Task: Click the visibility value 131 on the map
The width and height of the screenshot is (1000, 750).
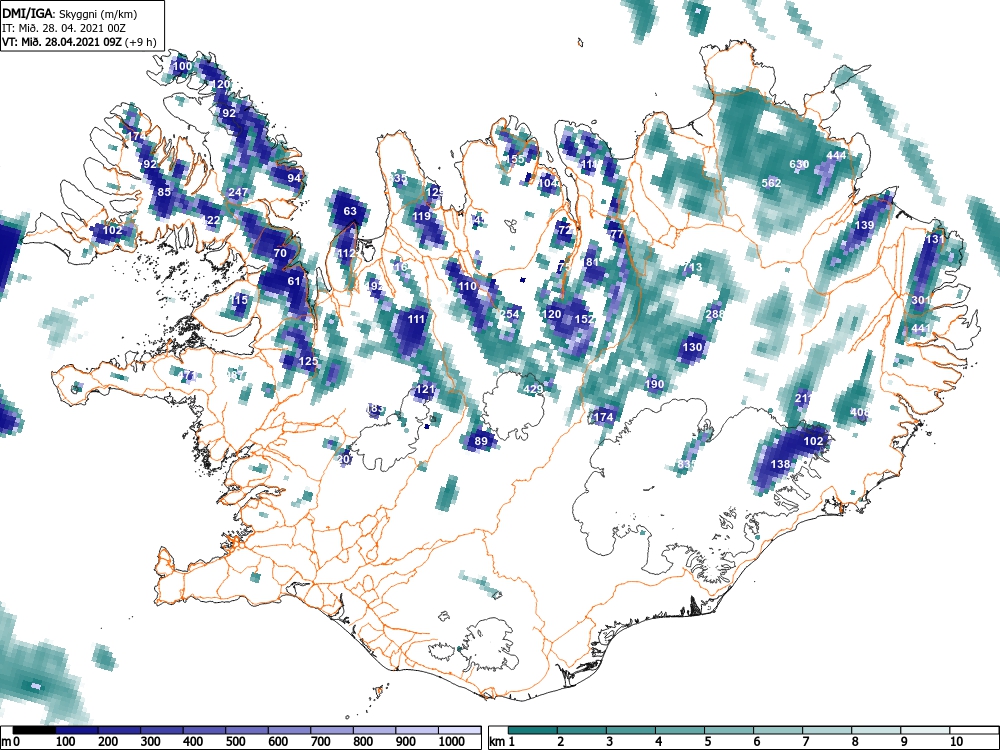Action: [x=934, y=239]
